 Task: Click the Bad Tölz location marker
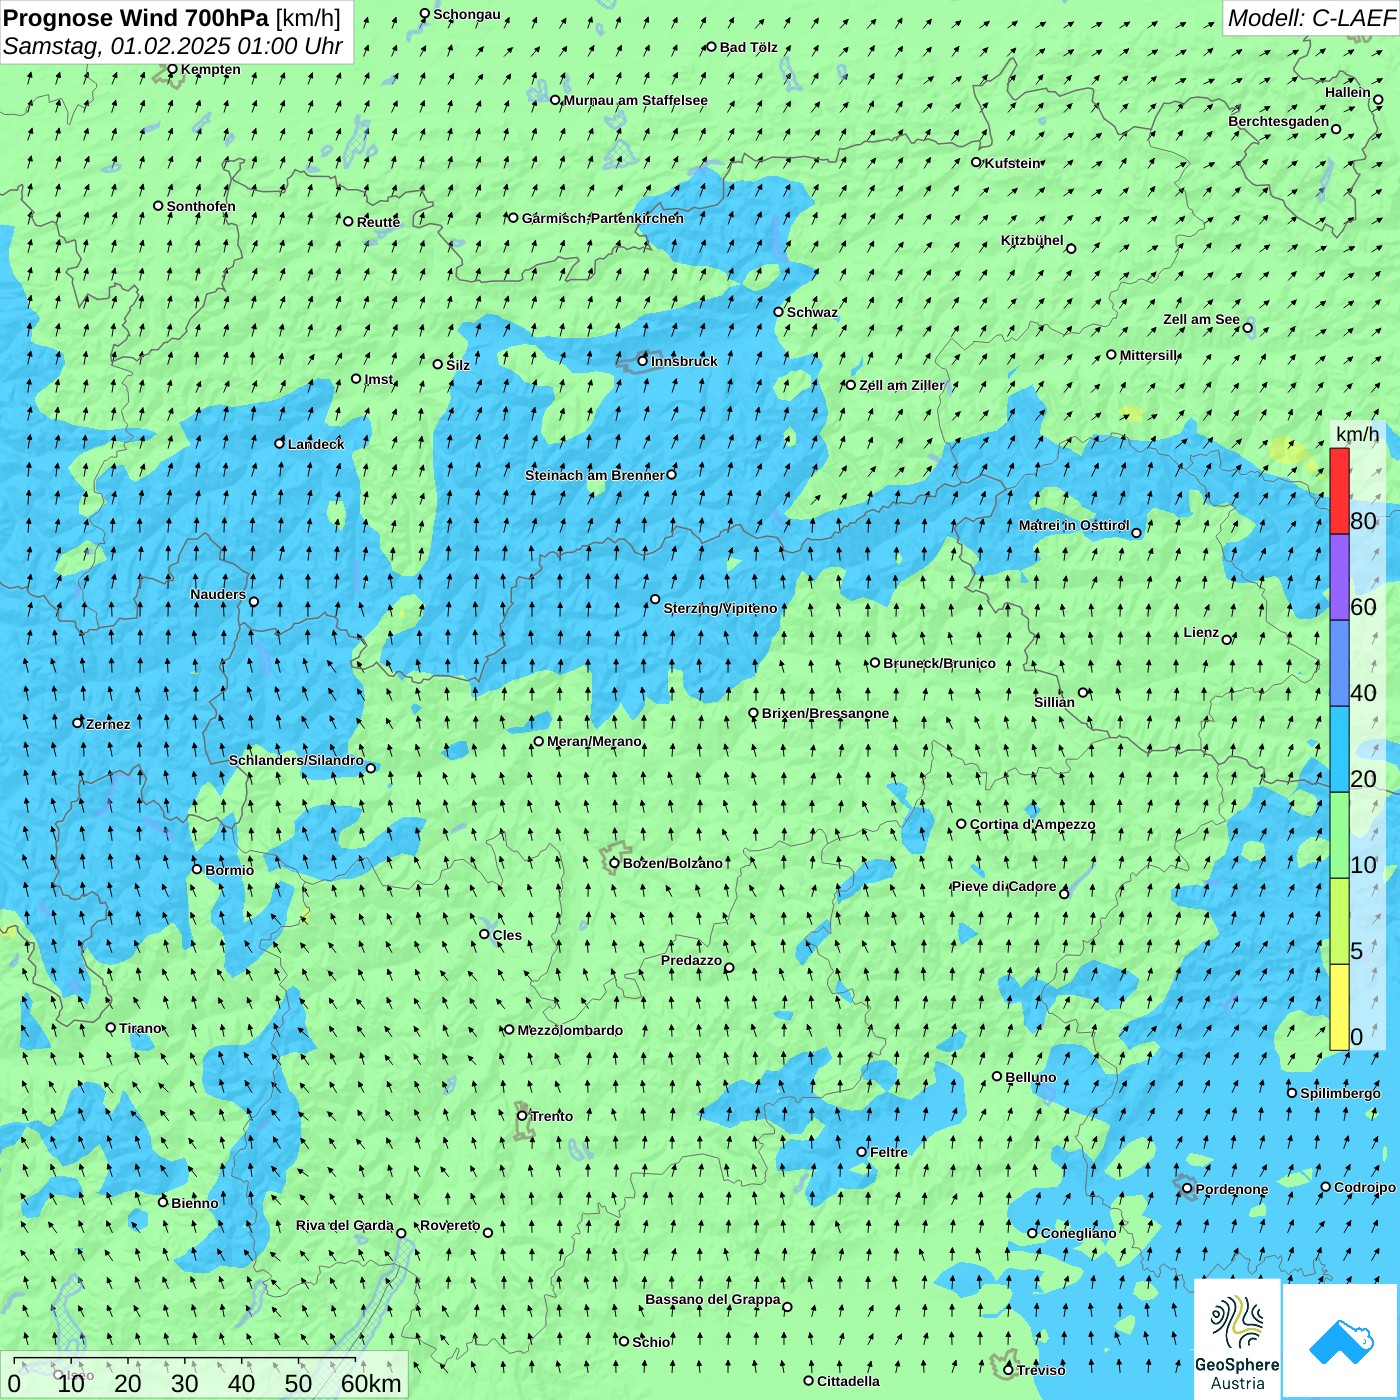[x=712, y=47]
